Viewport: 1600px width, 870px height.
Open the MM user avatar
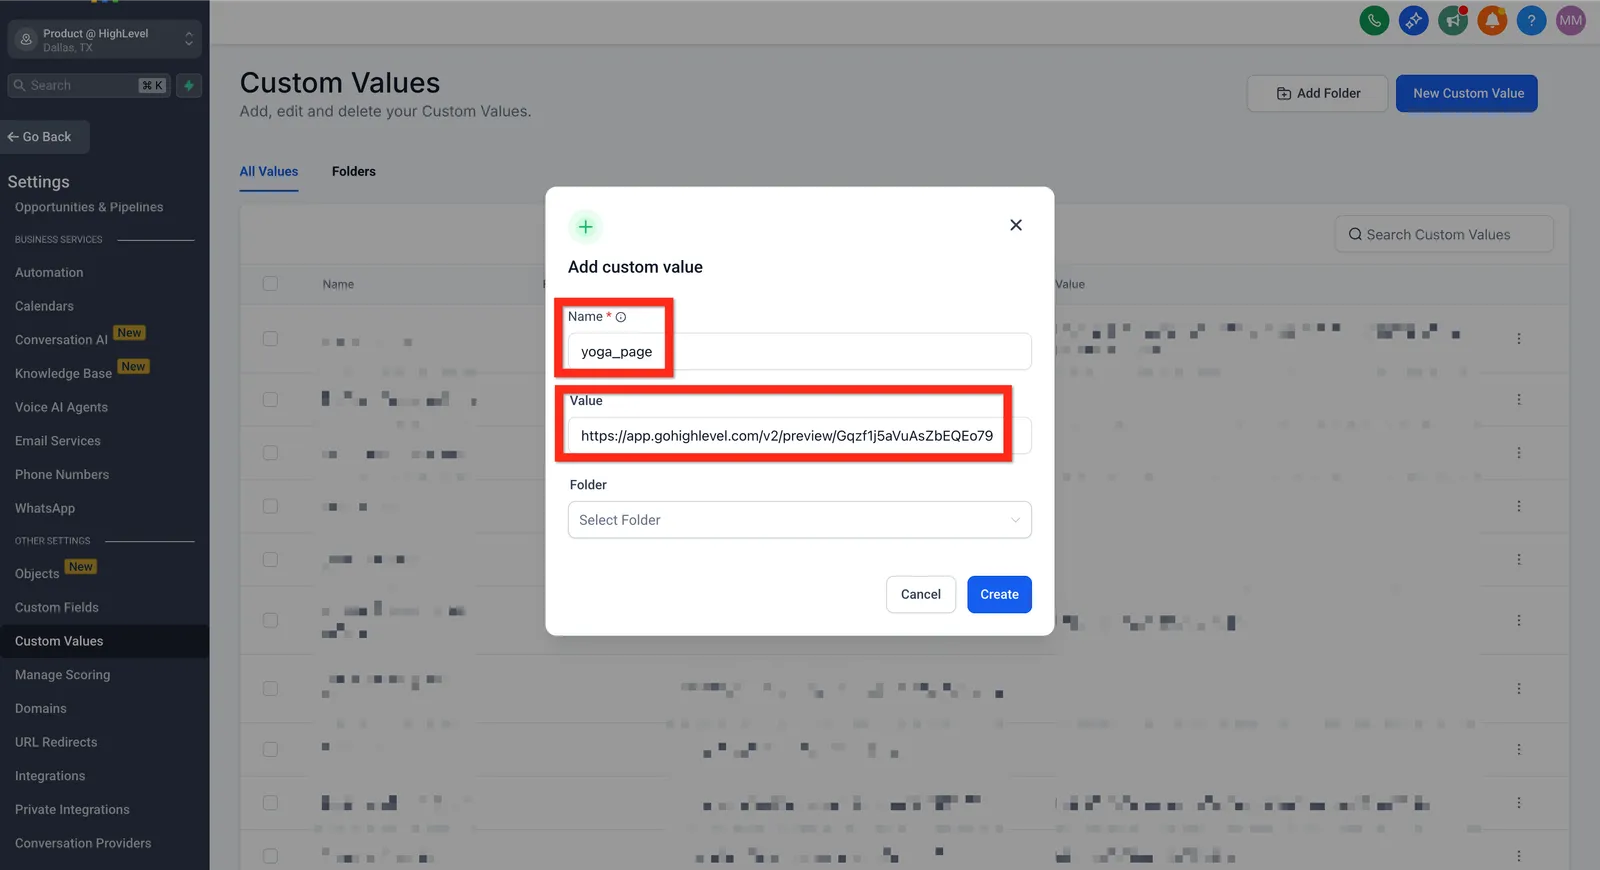click(x=1571, y=20)
